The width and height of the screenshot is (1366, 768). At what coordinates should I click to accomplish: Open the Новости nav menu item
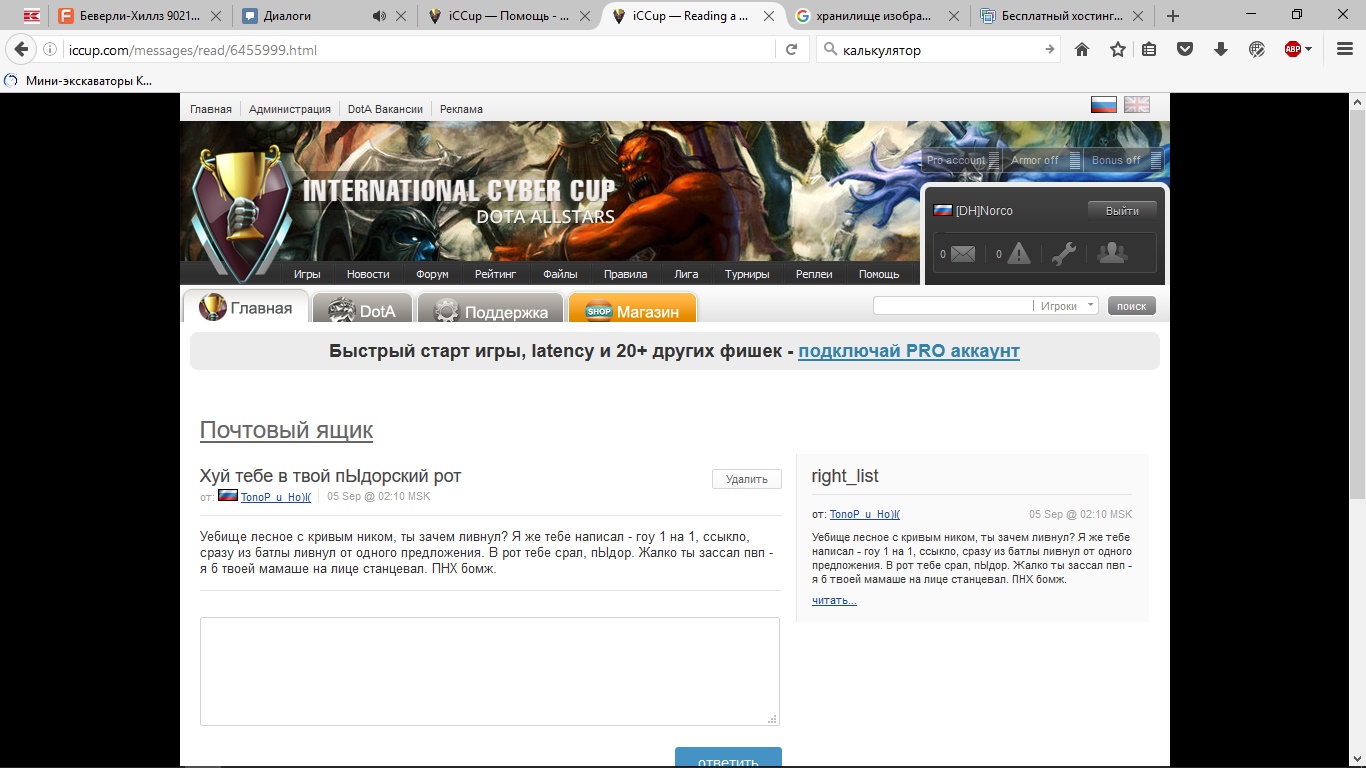[x=368, y=274]
